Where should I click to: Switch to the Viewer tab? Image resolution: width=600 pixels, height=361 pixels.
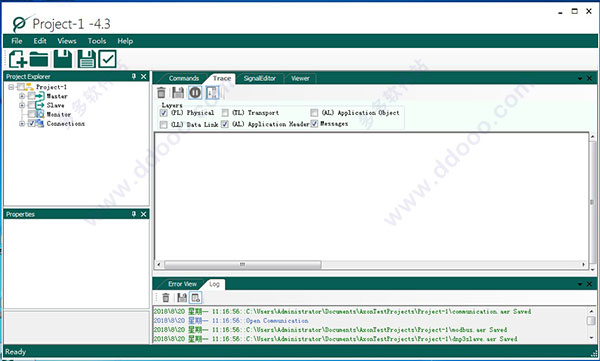[300, 78]
